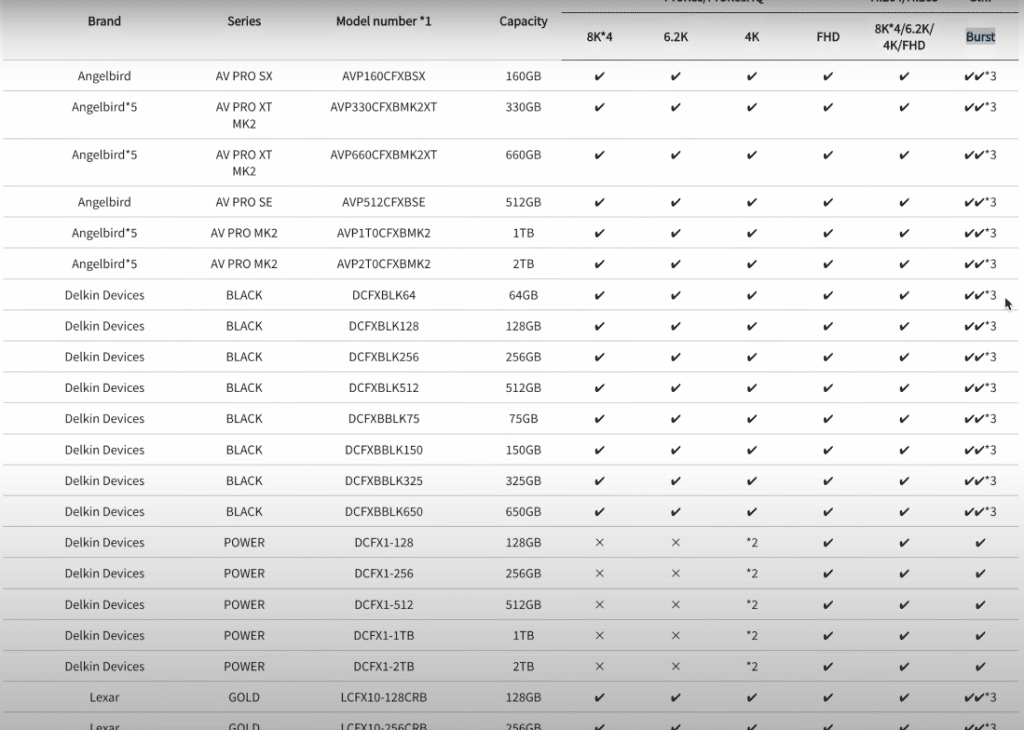
Task: Click the Lexar brand in the LCFX10-128CRB row
Action: click(x=104, y=697)
